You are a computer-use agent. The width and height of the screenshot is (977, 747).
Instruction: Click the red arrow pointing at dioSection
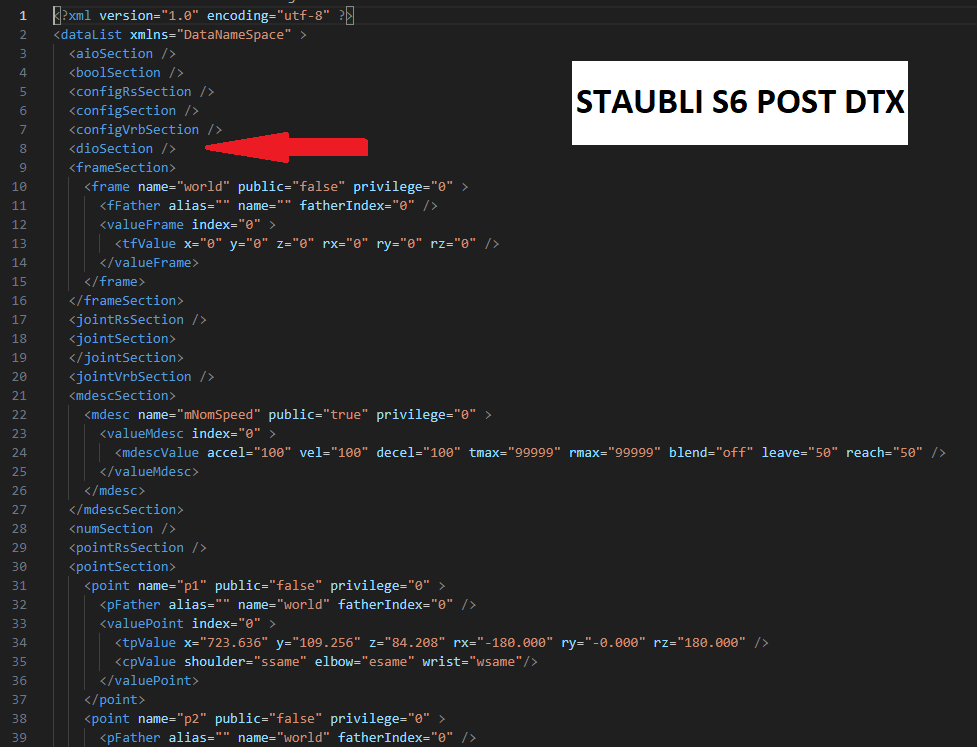point(287,148)
